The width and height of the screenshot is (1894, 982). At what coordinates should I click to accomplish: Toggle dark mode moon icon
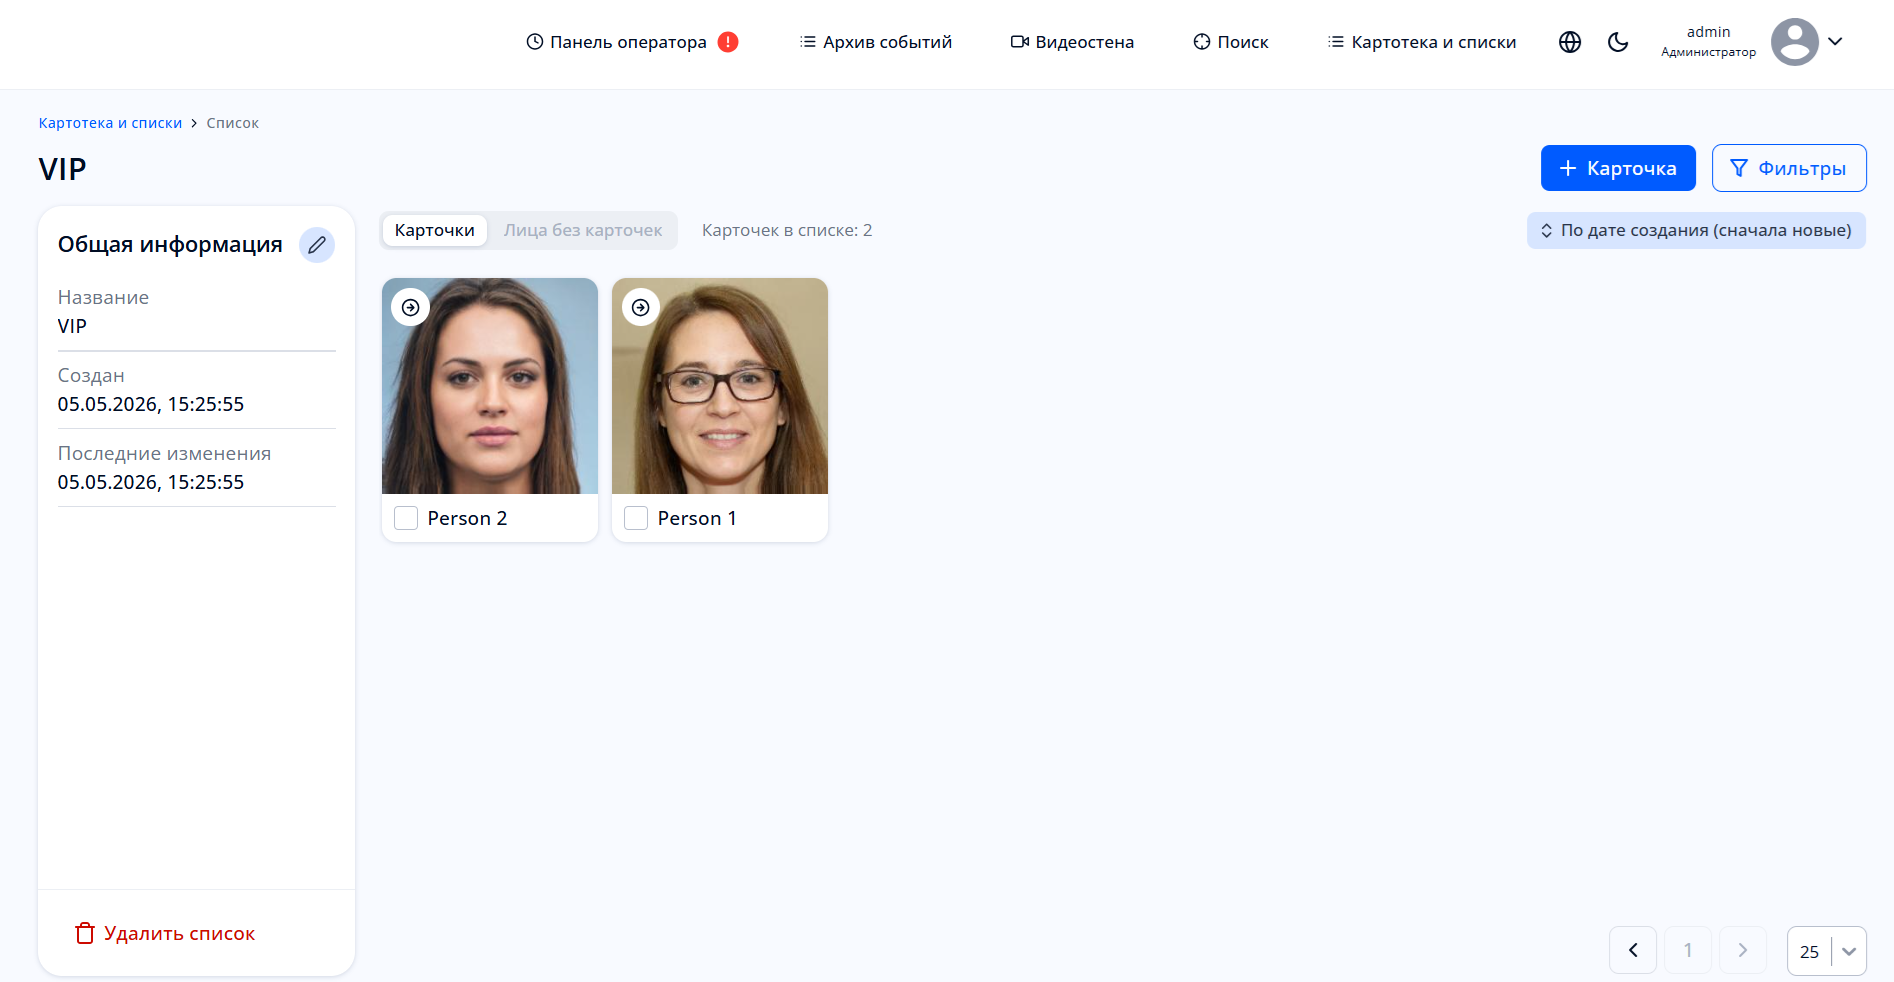(1618, 42)
